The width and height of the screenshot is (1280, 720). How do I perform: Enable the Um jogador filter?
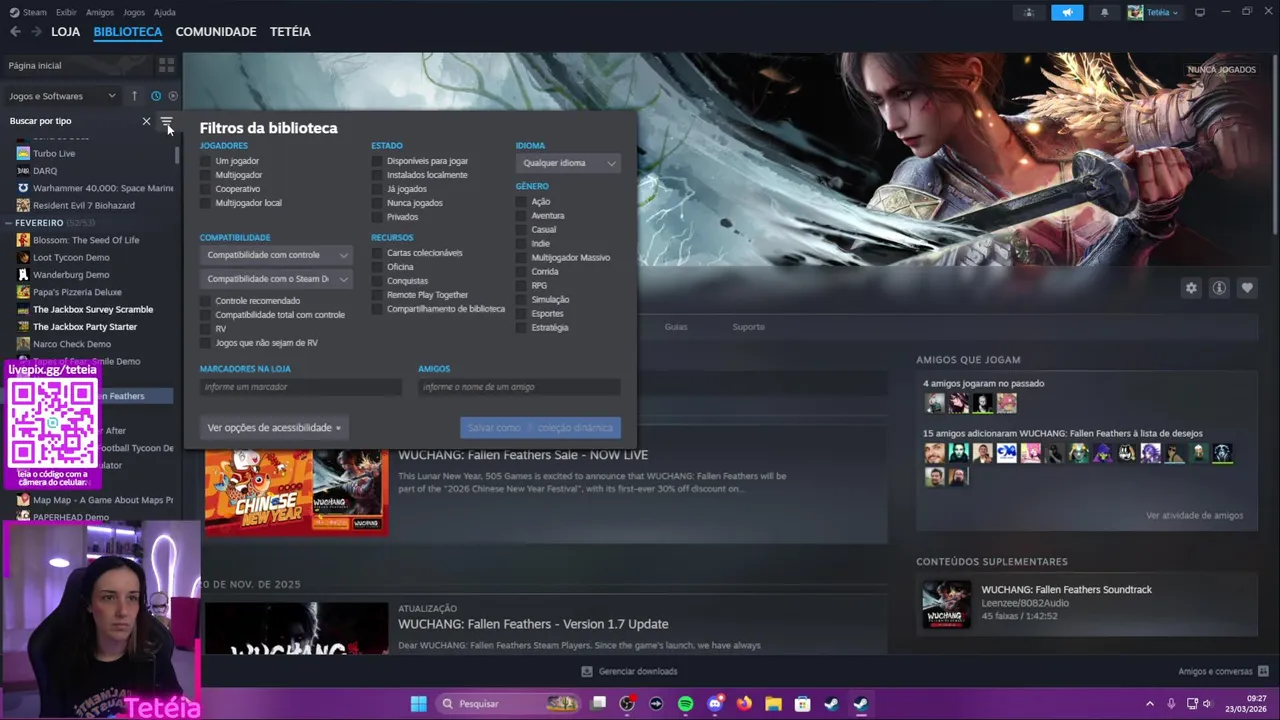pyautogui.click(x=206, y=161)
